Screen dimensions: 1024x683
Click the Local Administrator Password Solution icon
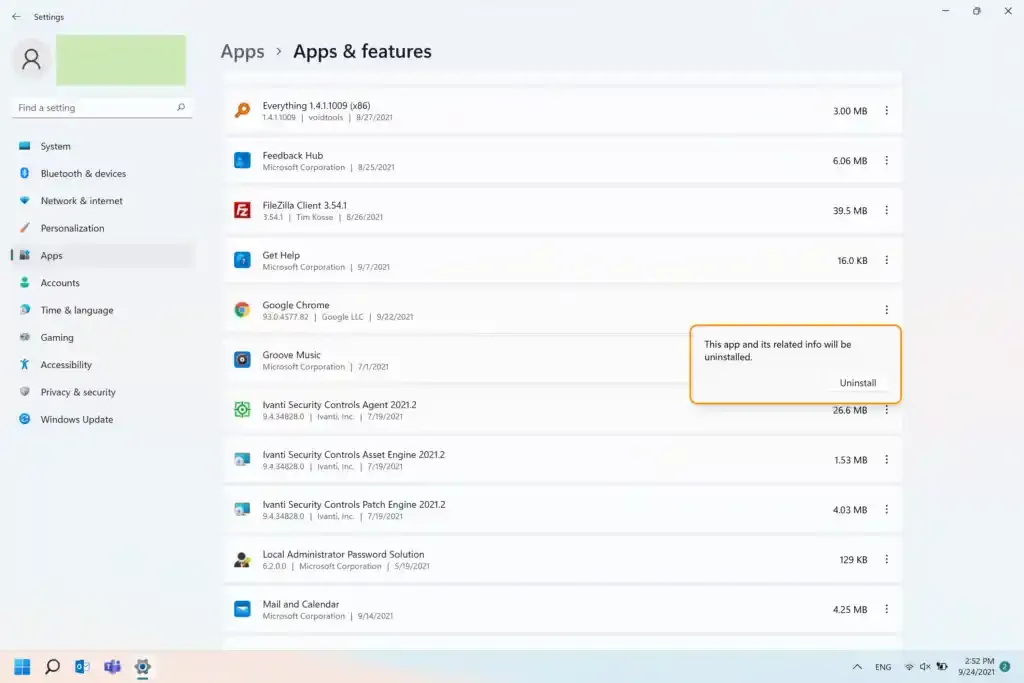[x=242, y=559]
